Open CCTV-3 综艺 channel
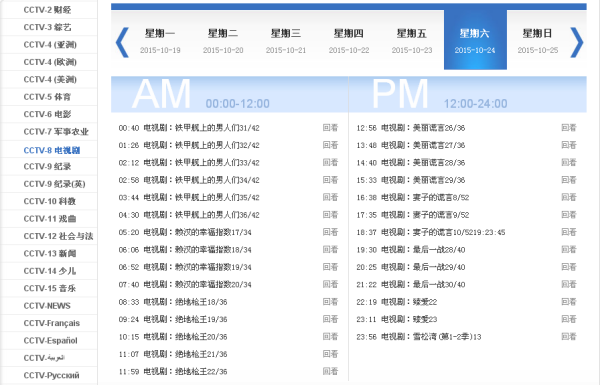This screenshot has height=385, width=600. (47, 27)
